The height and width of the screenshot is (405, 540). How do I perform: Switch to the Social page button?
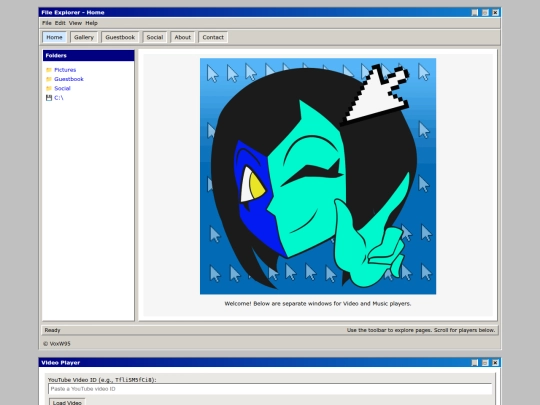155,37
